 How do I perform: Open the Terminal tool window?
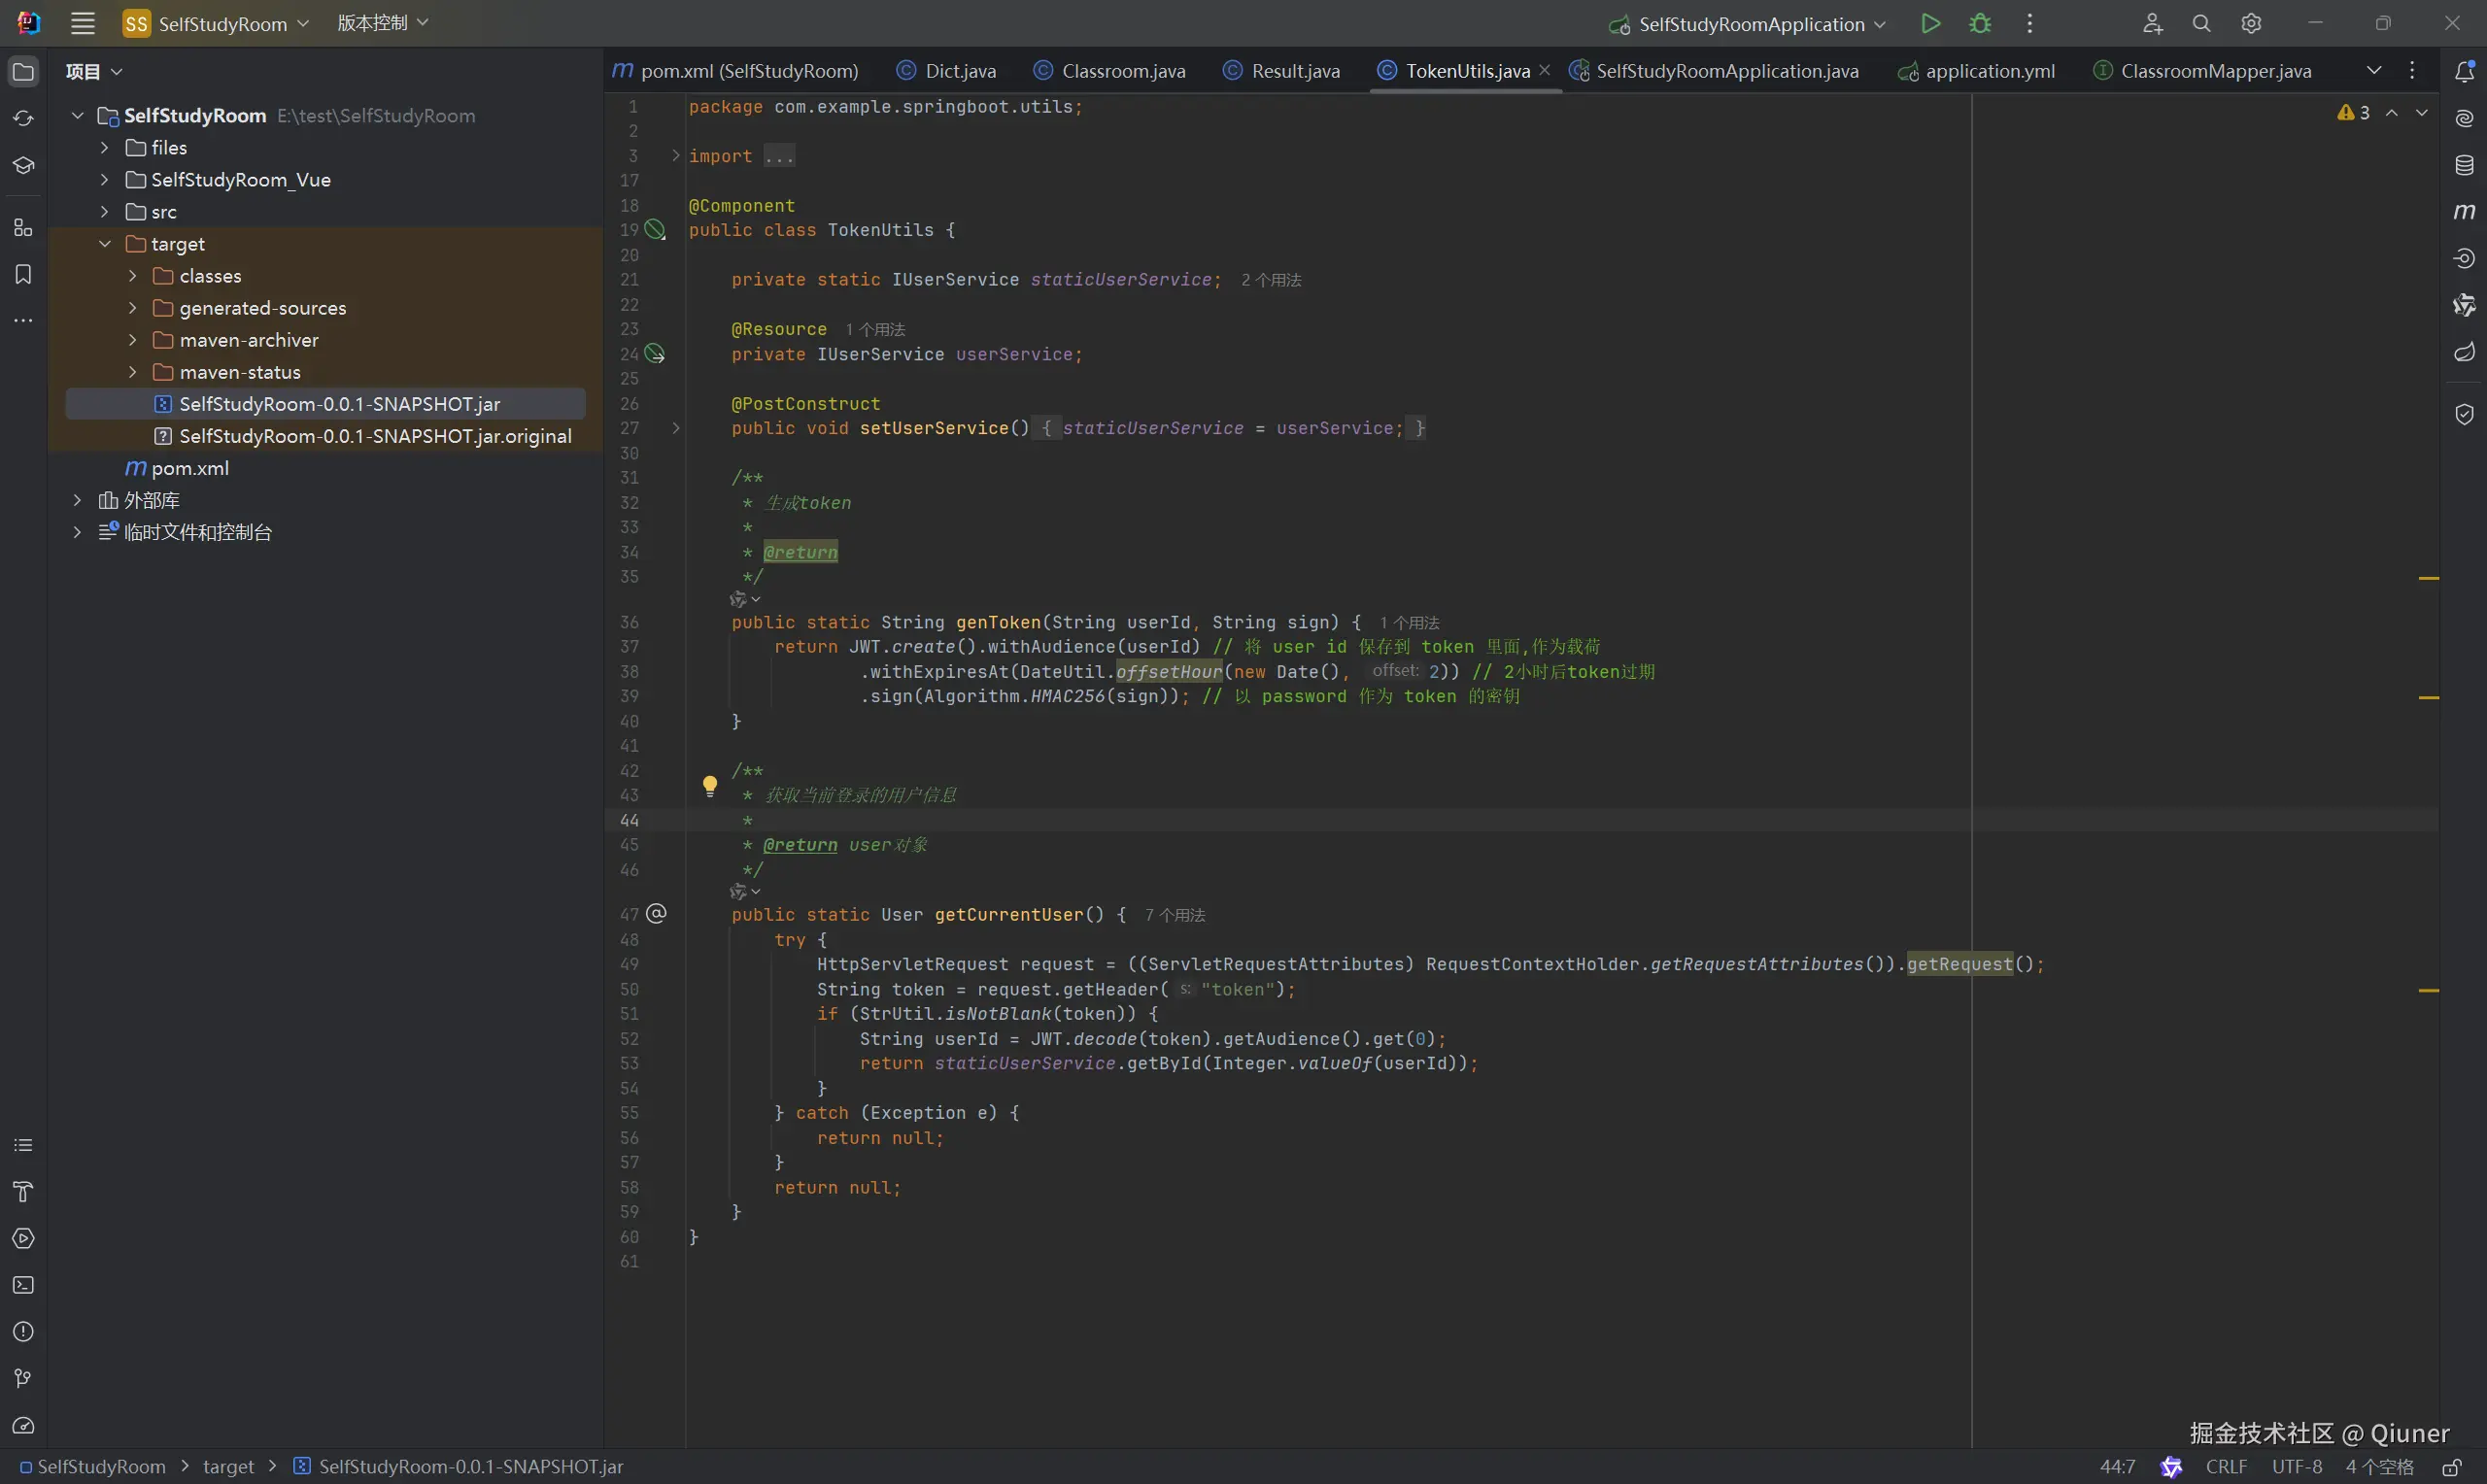click(23, 1285)
